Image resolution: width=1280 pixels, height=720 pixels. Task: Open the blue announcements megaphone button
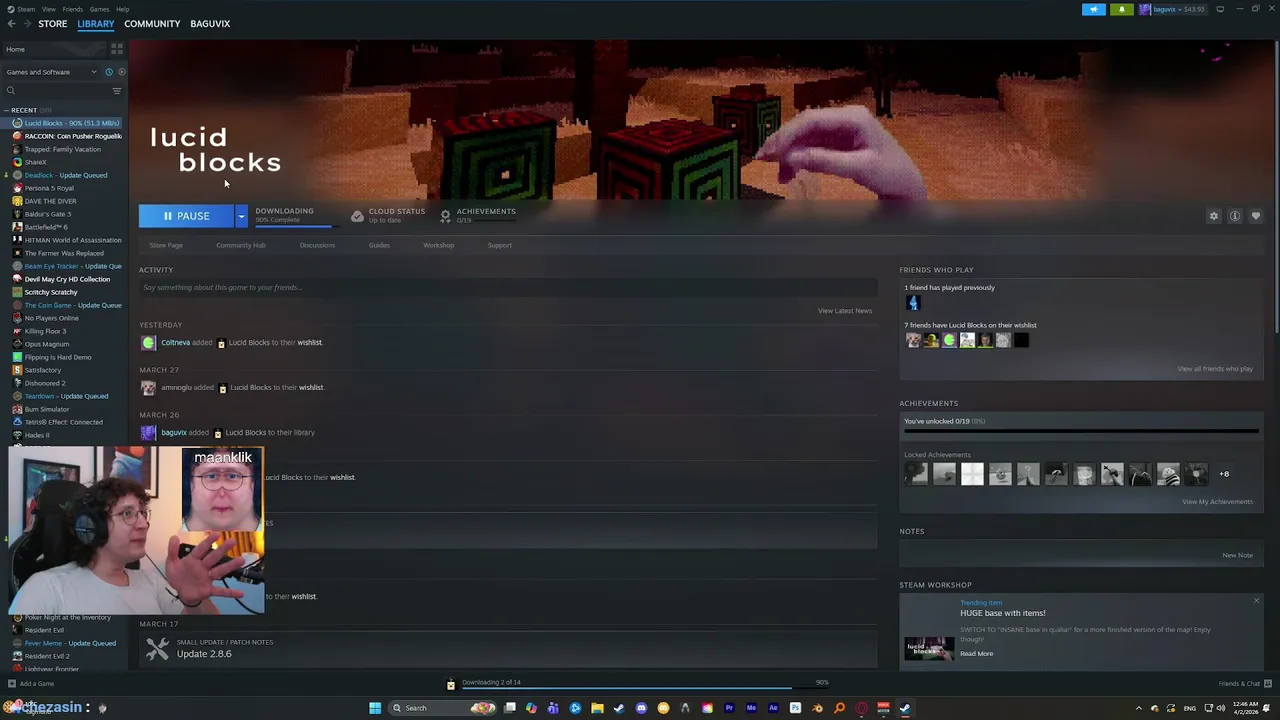pyautogui.click(x=1094, y=9)
